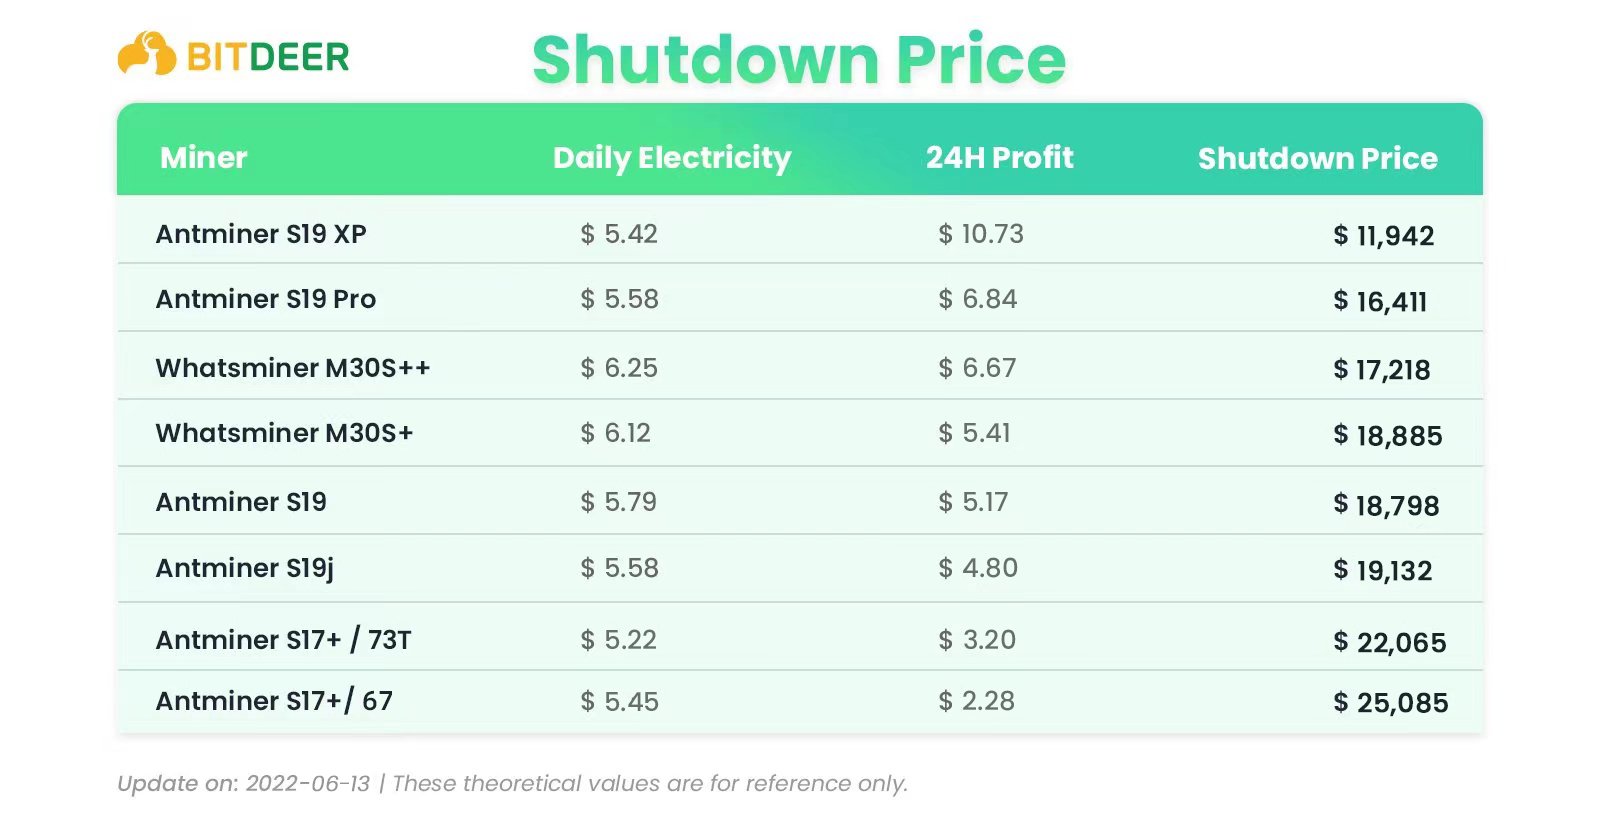Click the Bitdeer deer logo icon

pos(146,53)
